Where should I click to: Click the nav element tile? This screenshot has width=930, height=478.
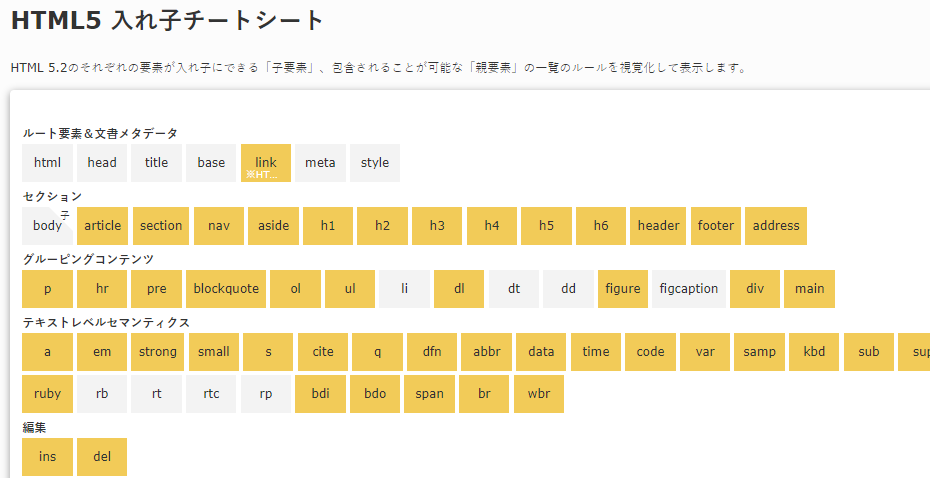[x=219, y=225]
